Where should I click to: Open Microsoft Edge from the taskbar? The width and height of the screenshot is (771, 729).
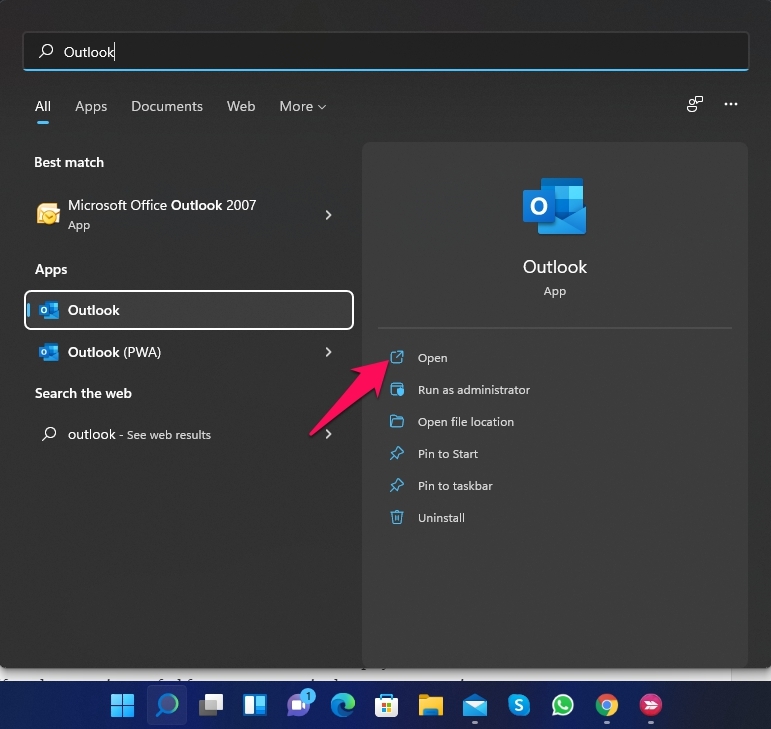coord(343,705)
